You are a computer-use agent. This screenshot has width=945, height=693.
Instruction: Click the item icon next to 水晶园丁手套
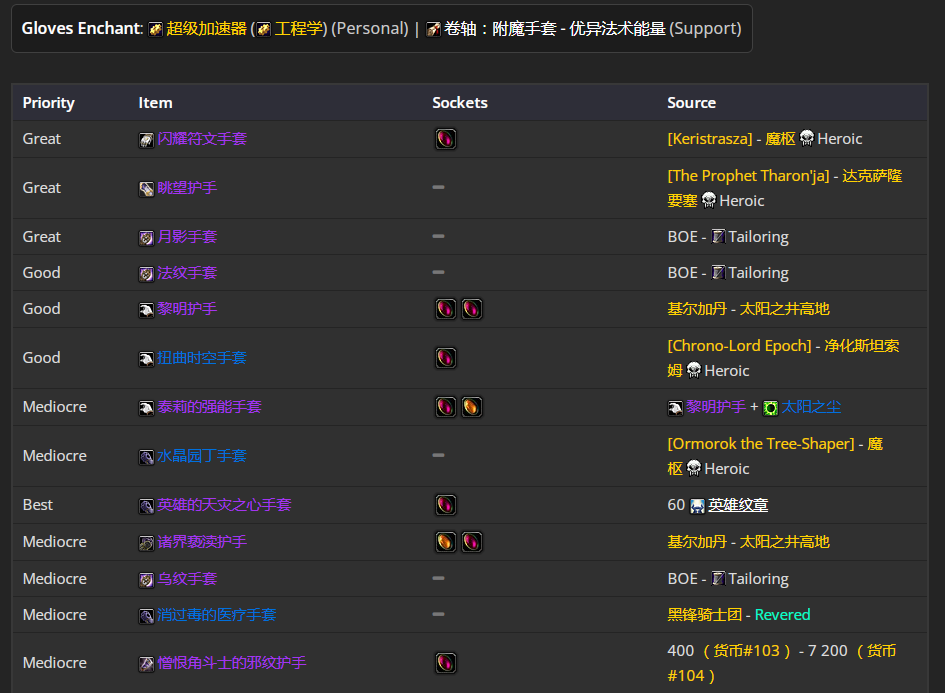146,457
